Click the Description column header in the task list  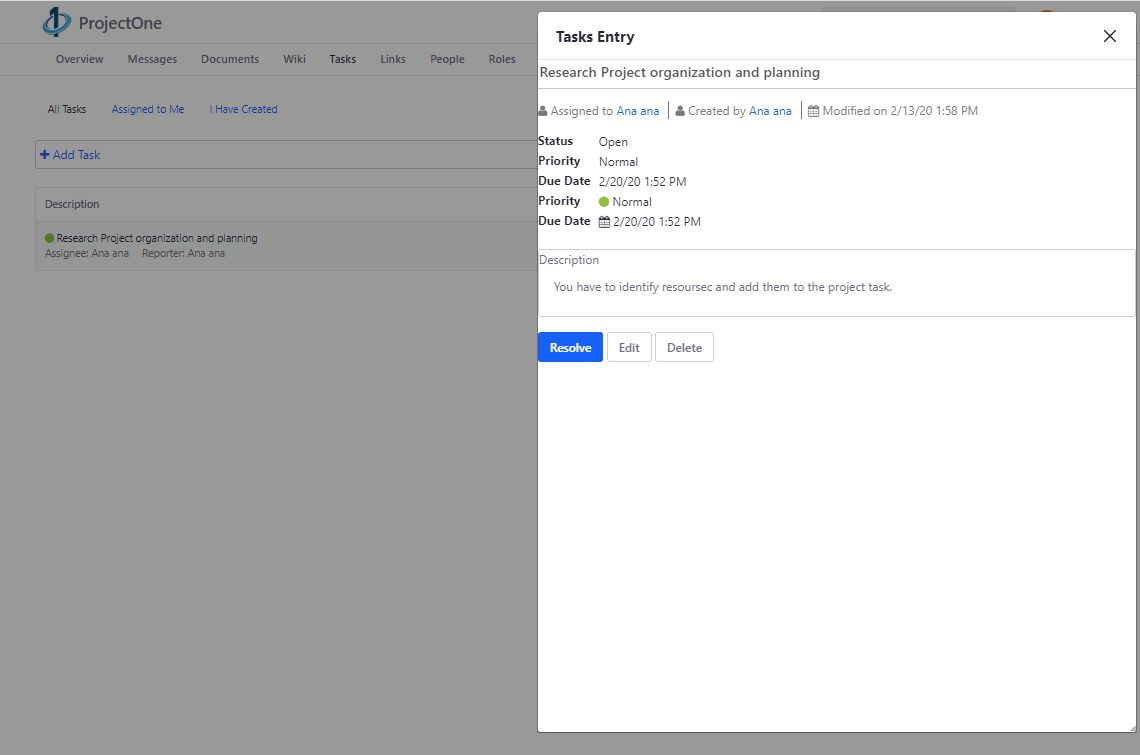72,204
